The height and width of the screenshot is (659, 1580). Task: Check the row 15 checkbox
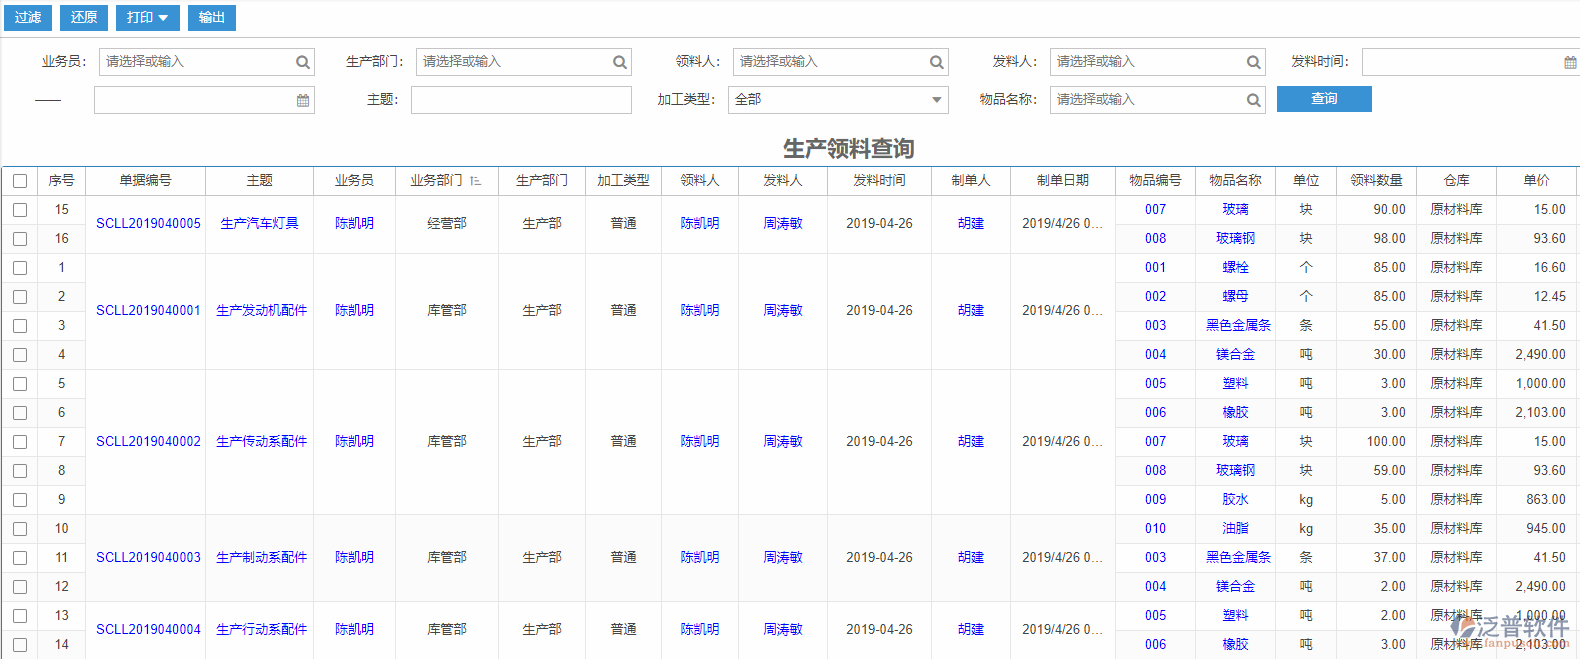coord(20,210)
